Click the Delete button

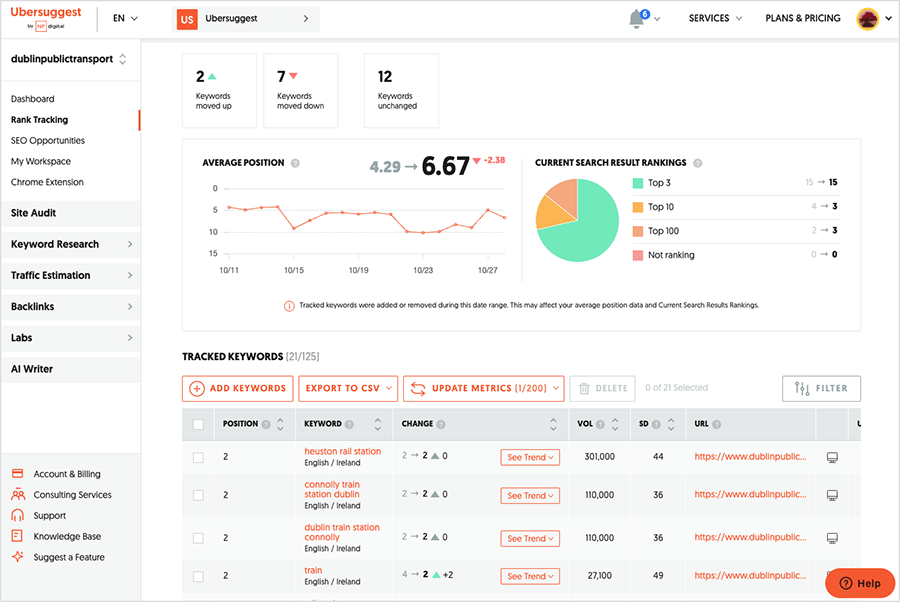click(603, 389)
